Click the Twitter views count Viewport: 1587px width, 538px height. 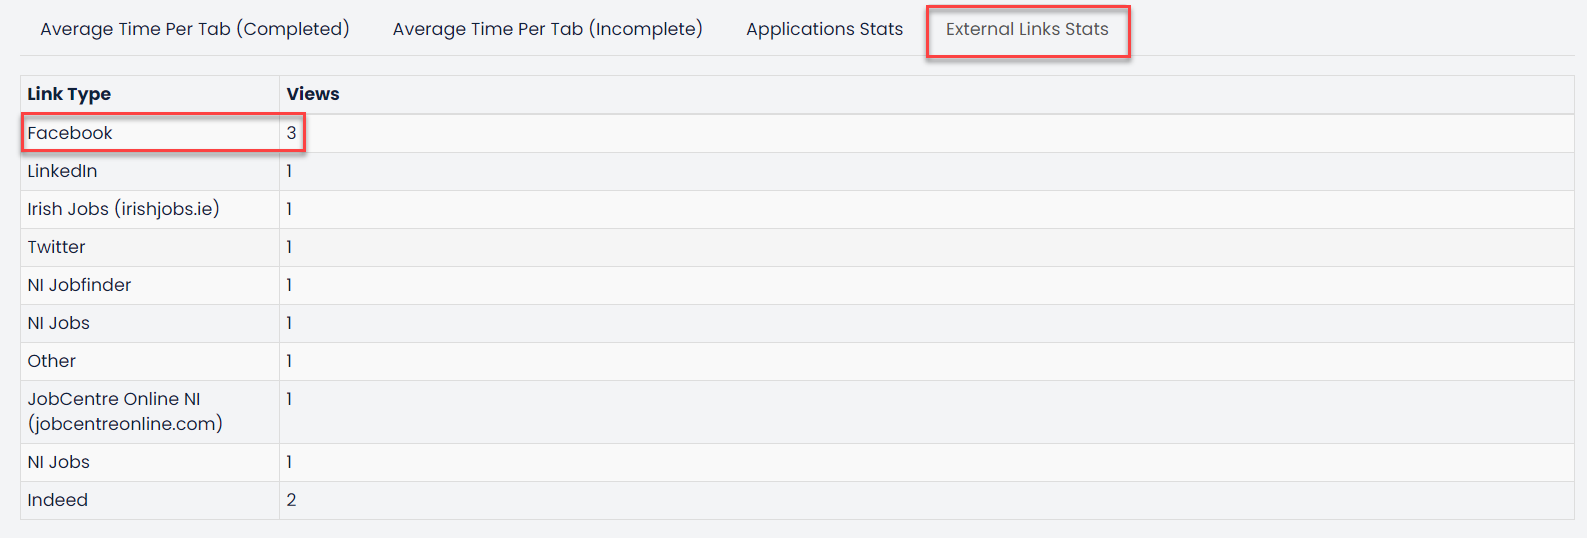(289, 247)
